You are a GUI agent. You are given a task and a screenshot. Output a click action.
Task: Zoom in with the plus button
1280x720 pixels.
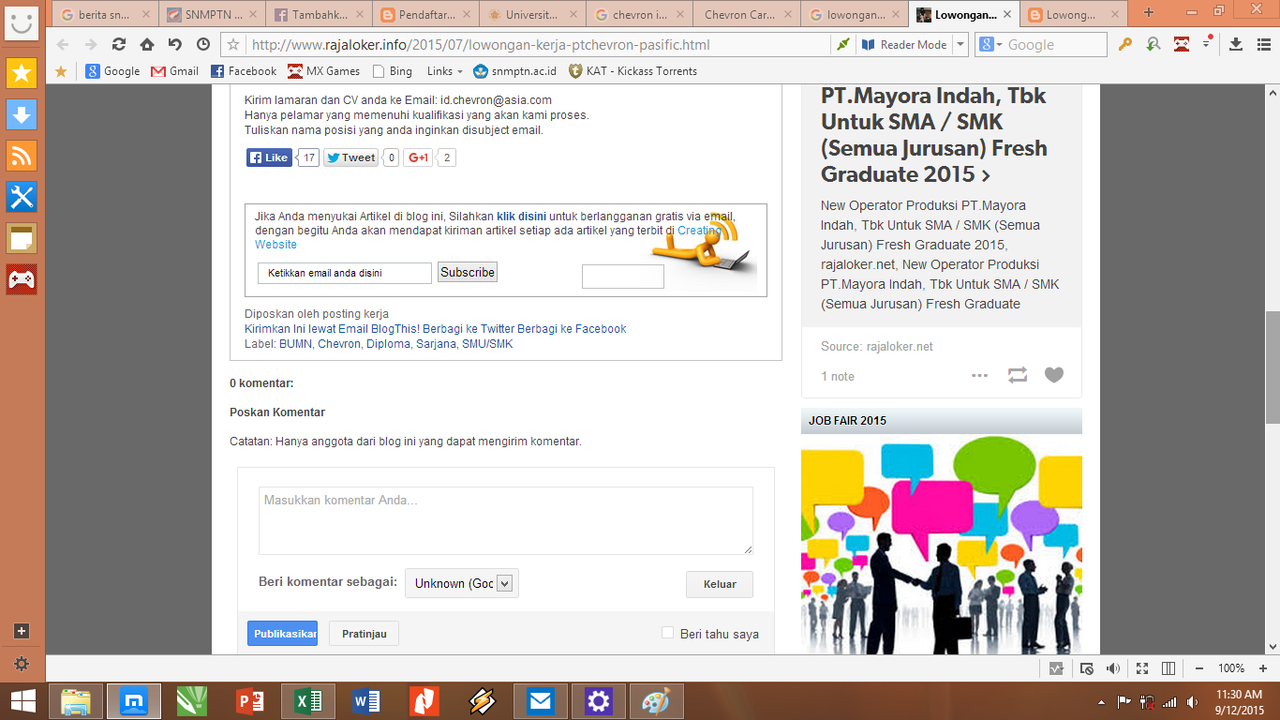pos(1263,668)
